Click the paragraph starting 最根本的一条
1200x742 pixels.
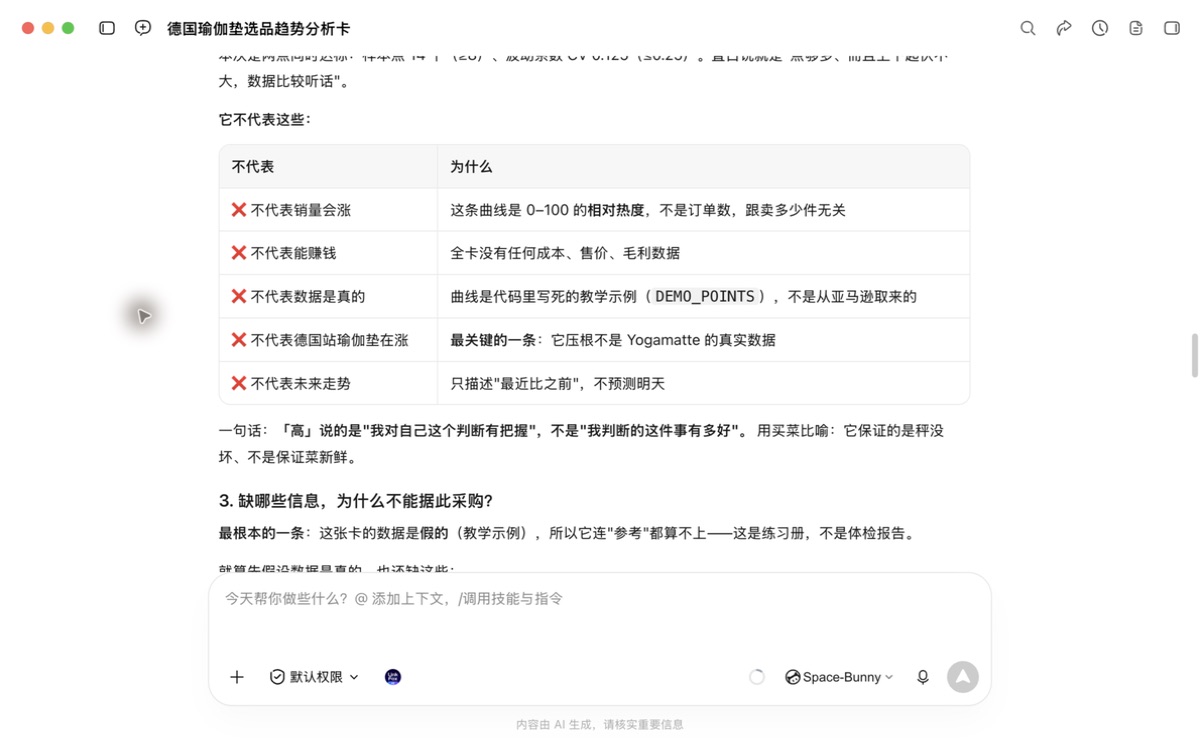567,534
